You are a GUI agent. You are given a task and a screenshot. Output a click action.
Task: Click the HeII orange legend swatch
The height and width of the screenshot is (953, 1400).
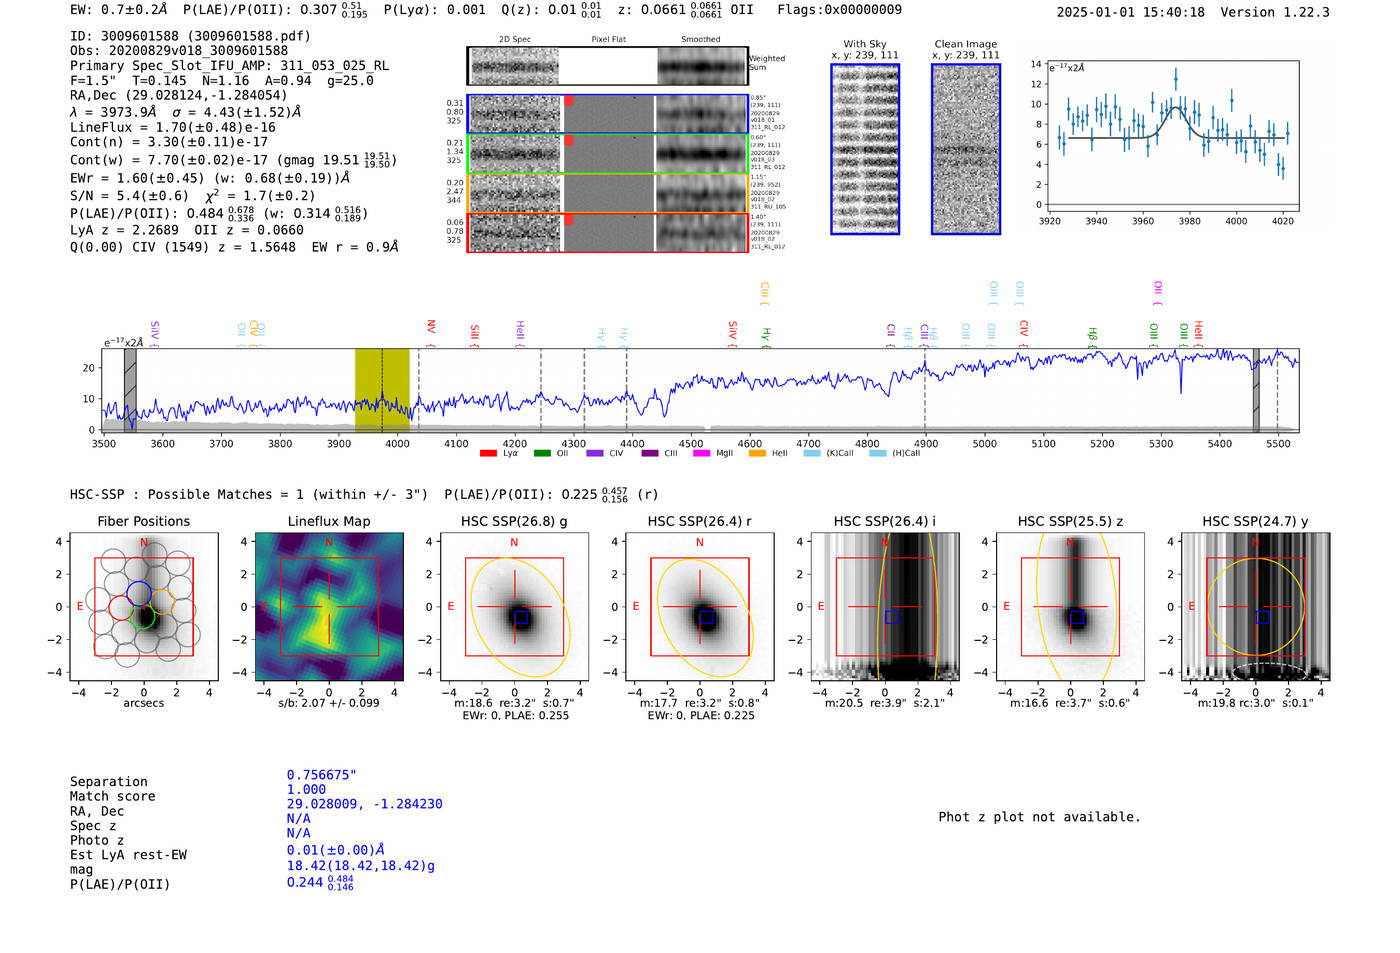click(x=757, y=453)
